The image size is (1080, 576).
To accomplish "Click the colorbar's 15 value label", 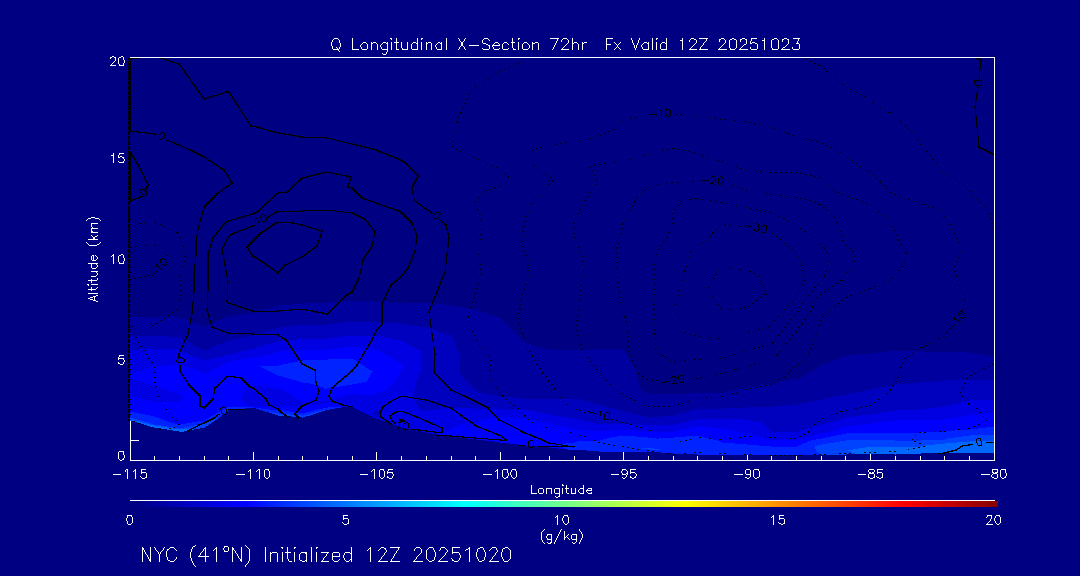I will point(777,520).
